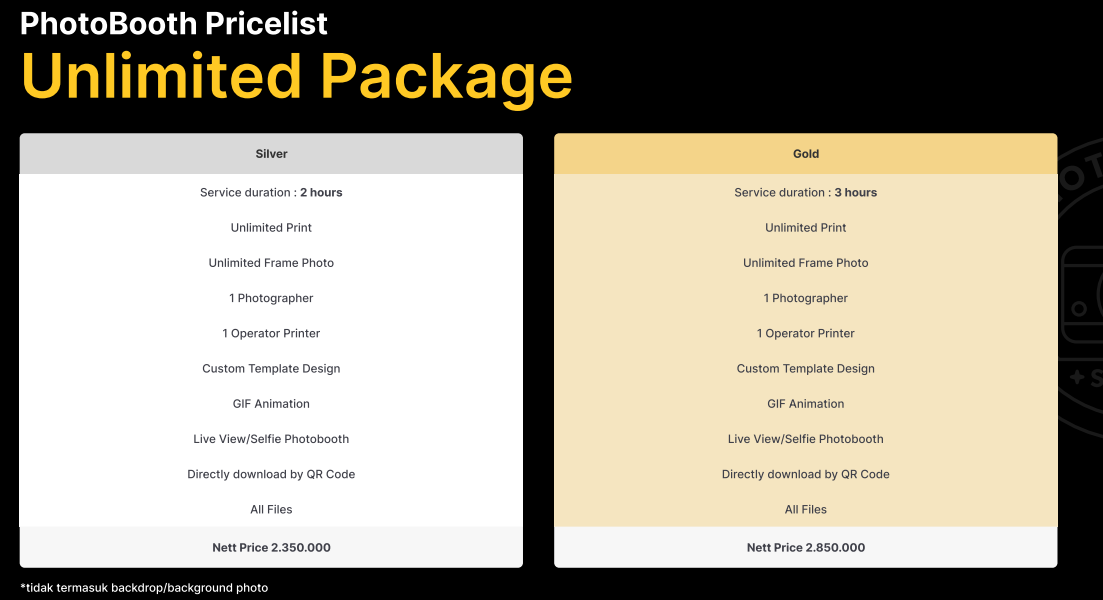Click the Silver package header
Screen dimensions: 1103x600
pyautogui.click(x=271, y=153)
